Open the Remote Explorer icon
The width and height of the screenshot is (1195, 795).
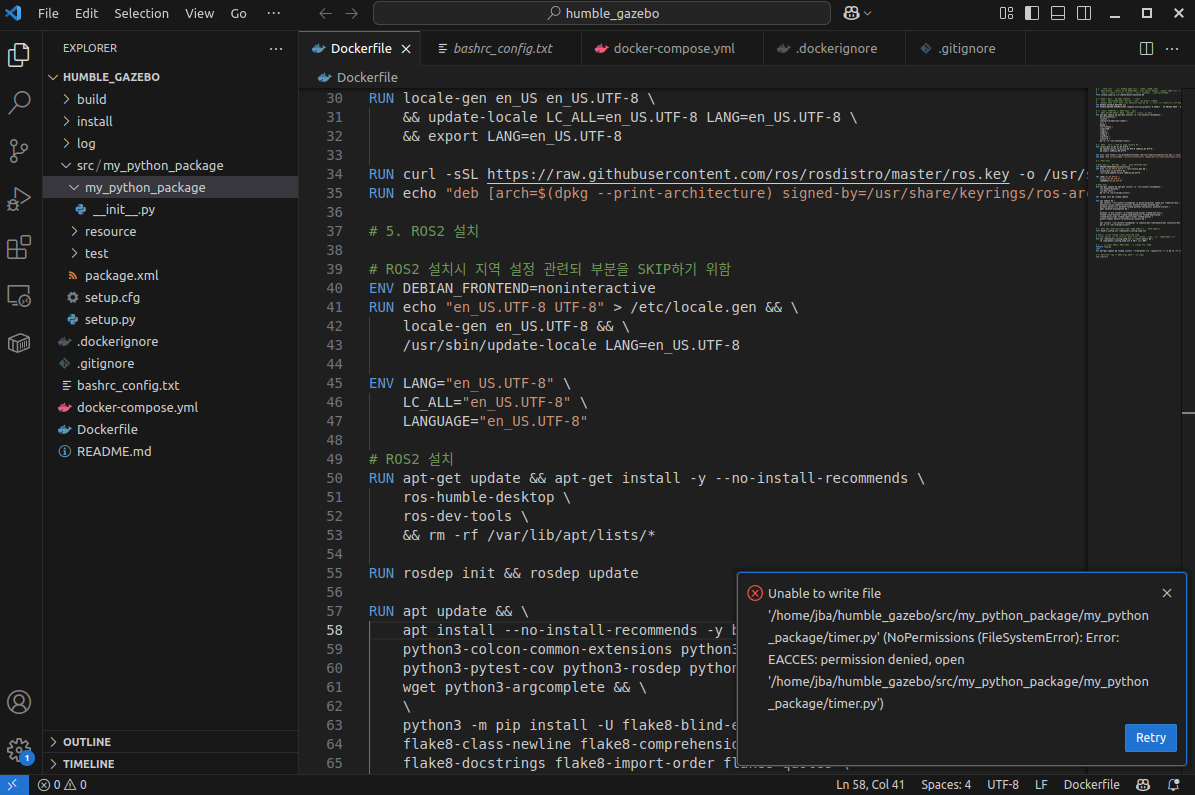click(19, 296)
